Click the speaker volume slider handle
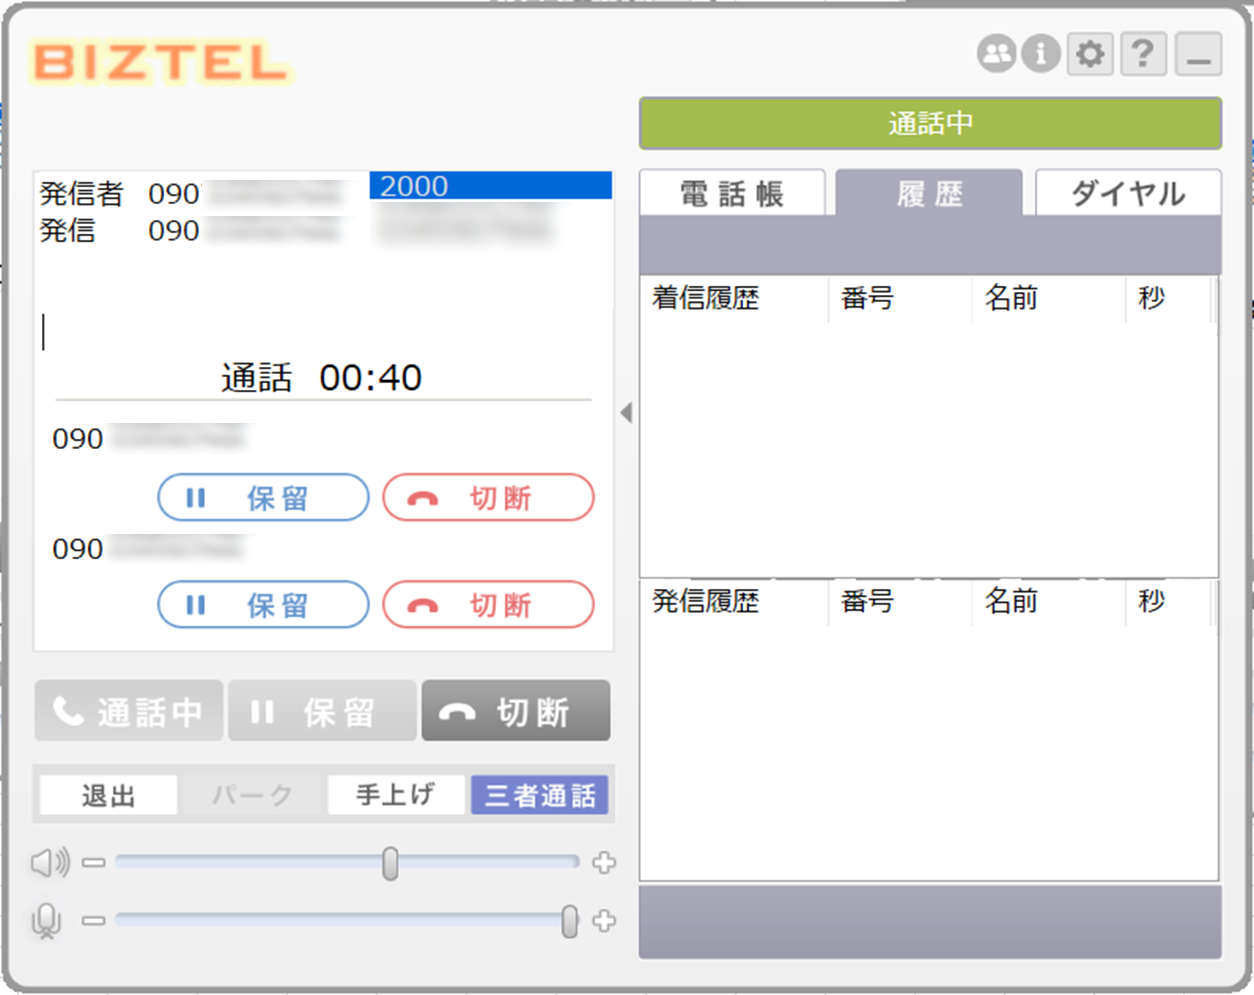Screen dimensions: 1254x995 tap(390, 863)
